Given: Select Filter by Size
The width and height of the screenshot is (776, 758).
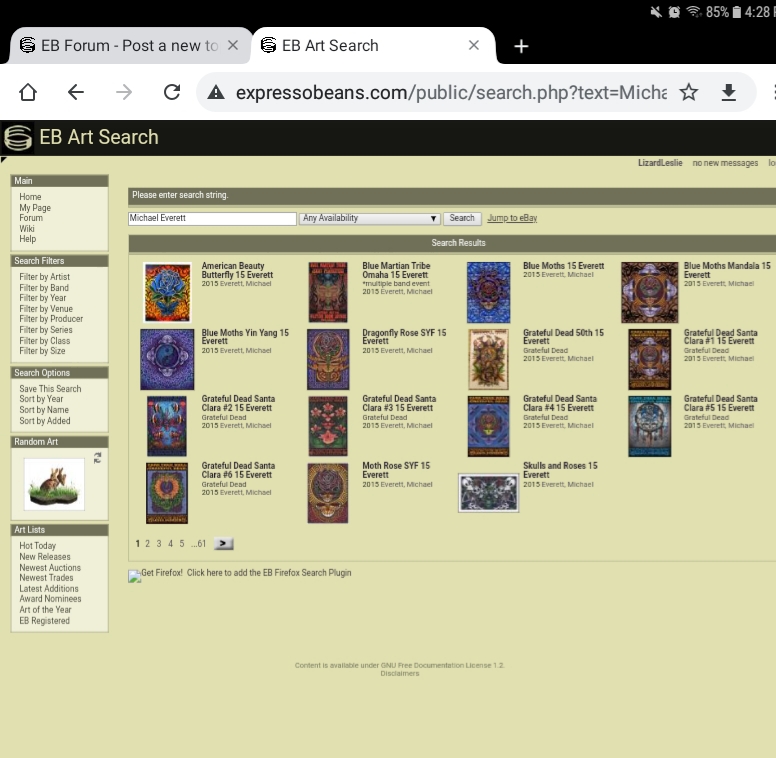Looking at the screenshot, I should tap(42, 351).
